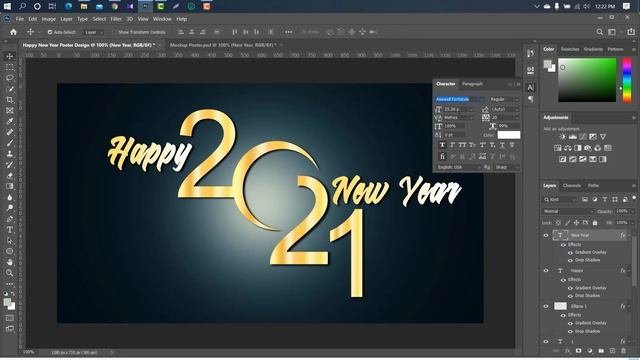The image size is (640, 360).
Task: Toggle the Auto-Select checkbox
Action: [50, 32]
